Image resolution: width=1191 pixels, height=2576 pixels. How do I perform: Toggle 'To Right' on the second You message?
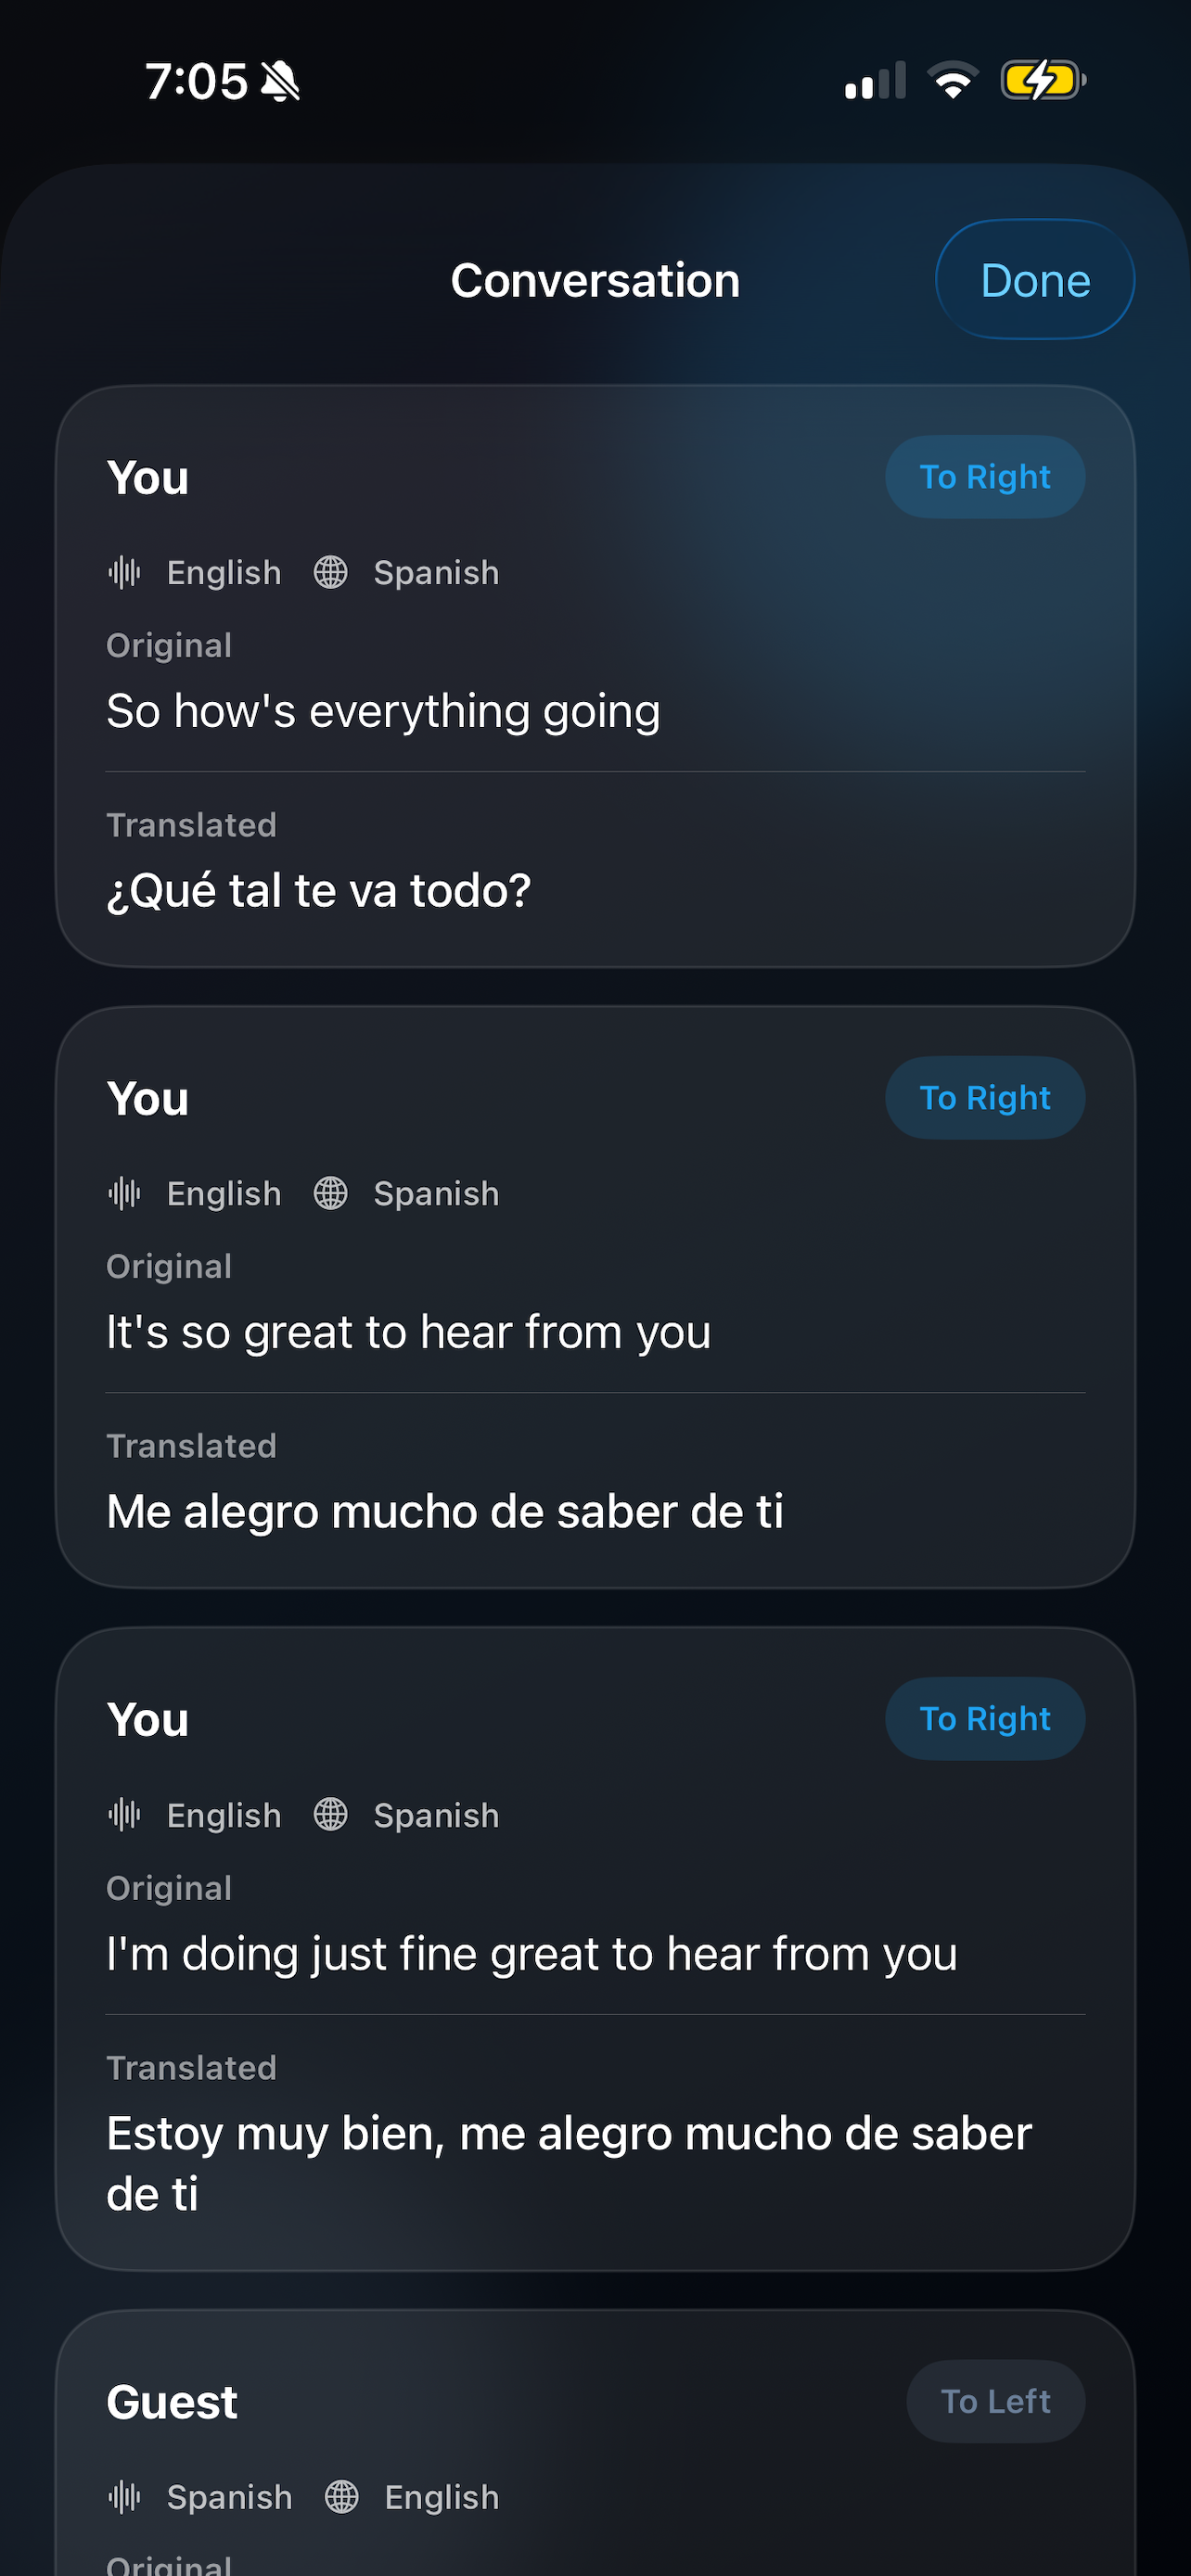pyautogui.click(x=984, y=1097)
